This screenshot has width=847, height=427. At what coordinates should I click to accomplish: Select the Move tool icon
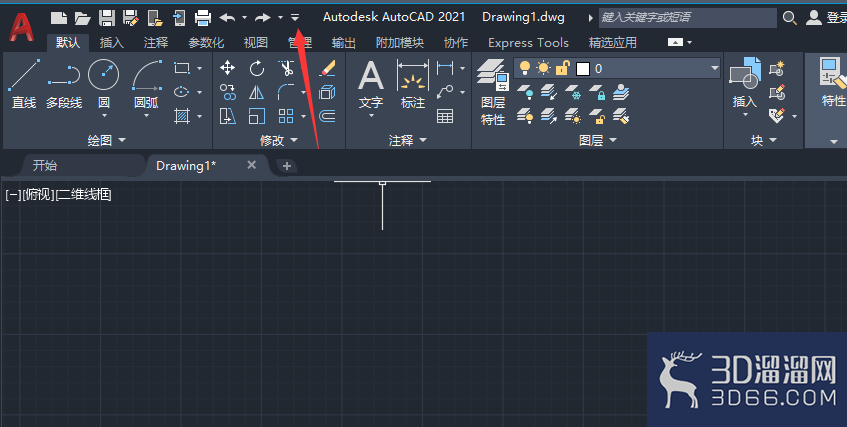coord(227,68)
